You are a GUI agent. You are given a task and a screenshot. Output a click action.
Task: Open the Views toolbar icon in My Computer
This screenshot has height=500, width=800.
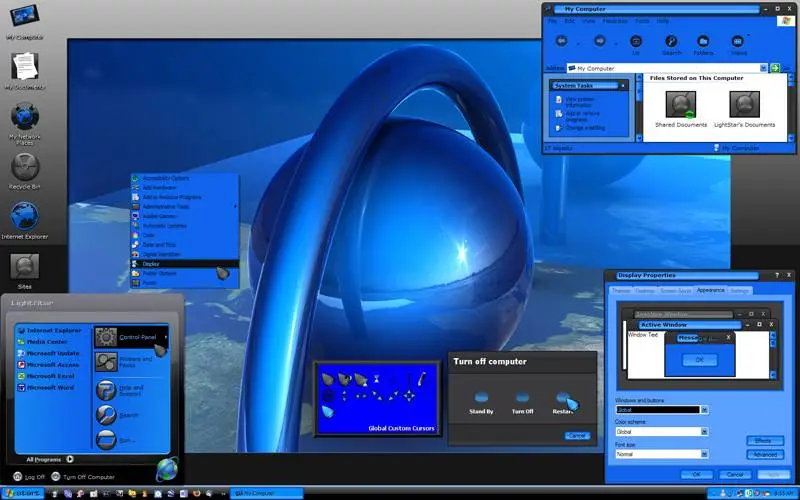click(738, 41)
